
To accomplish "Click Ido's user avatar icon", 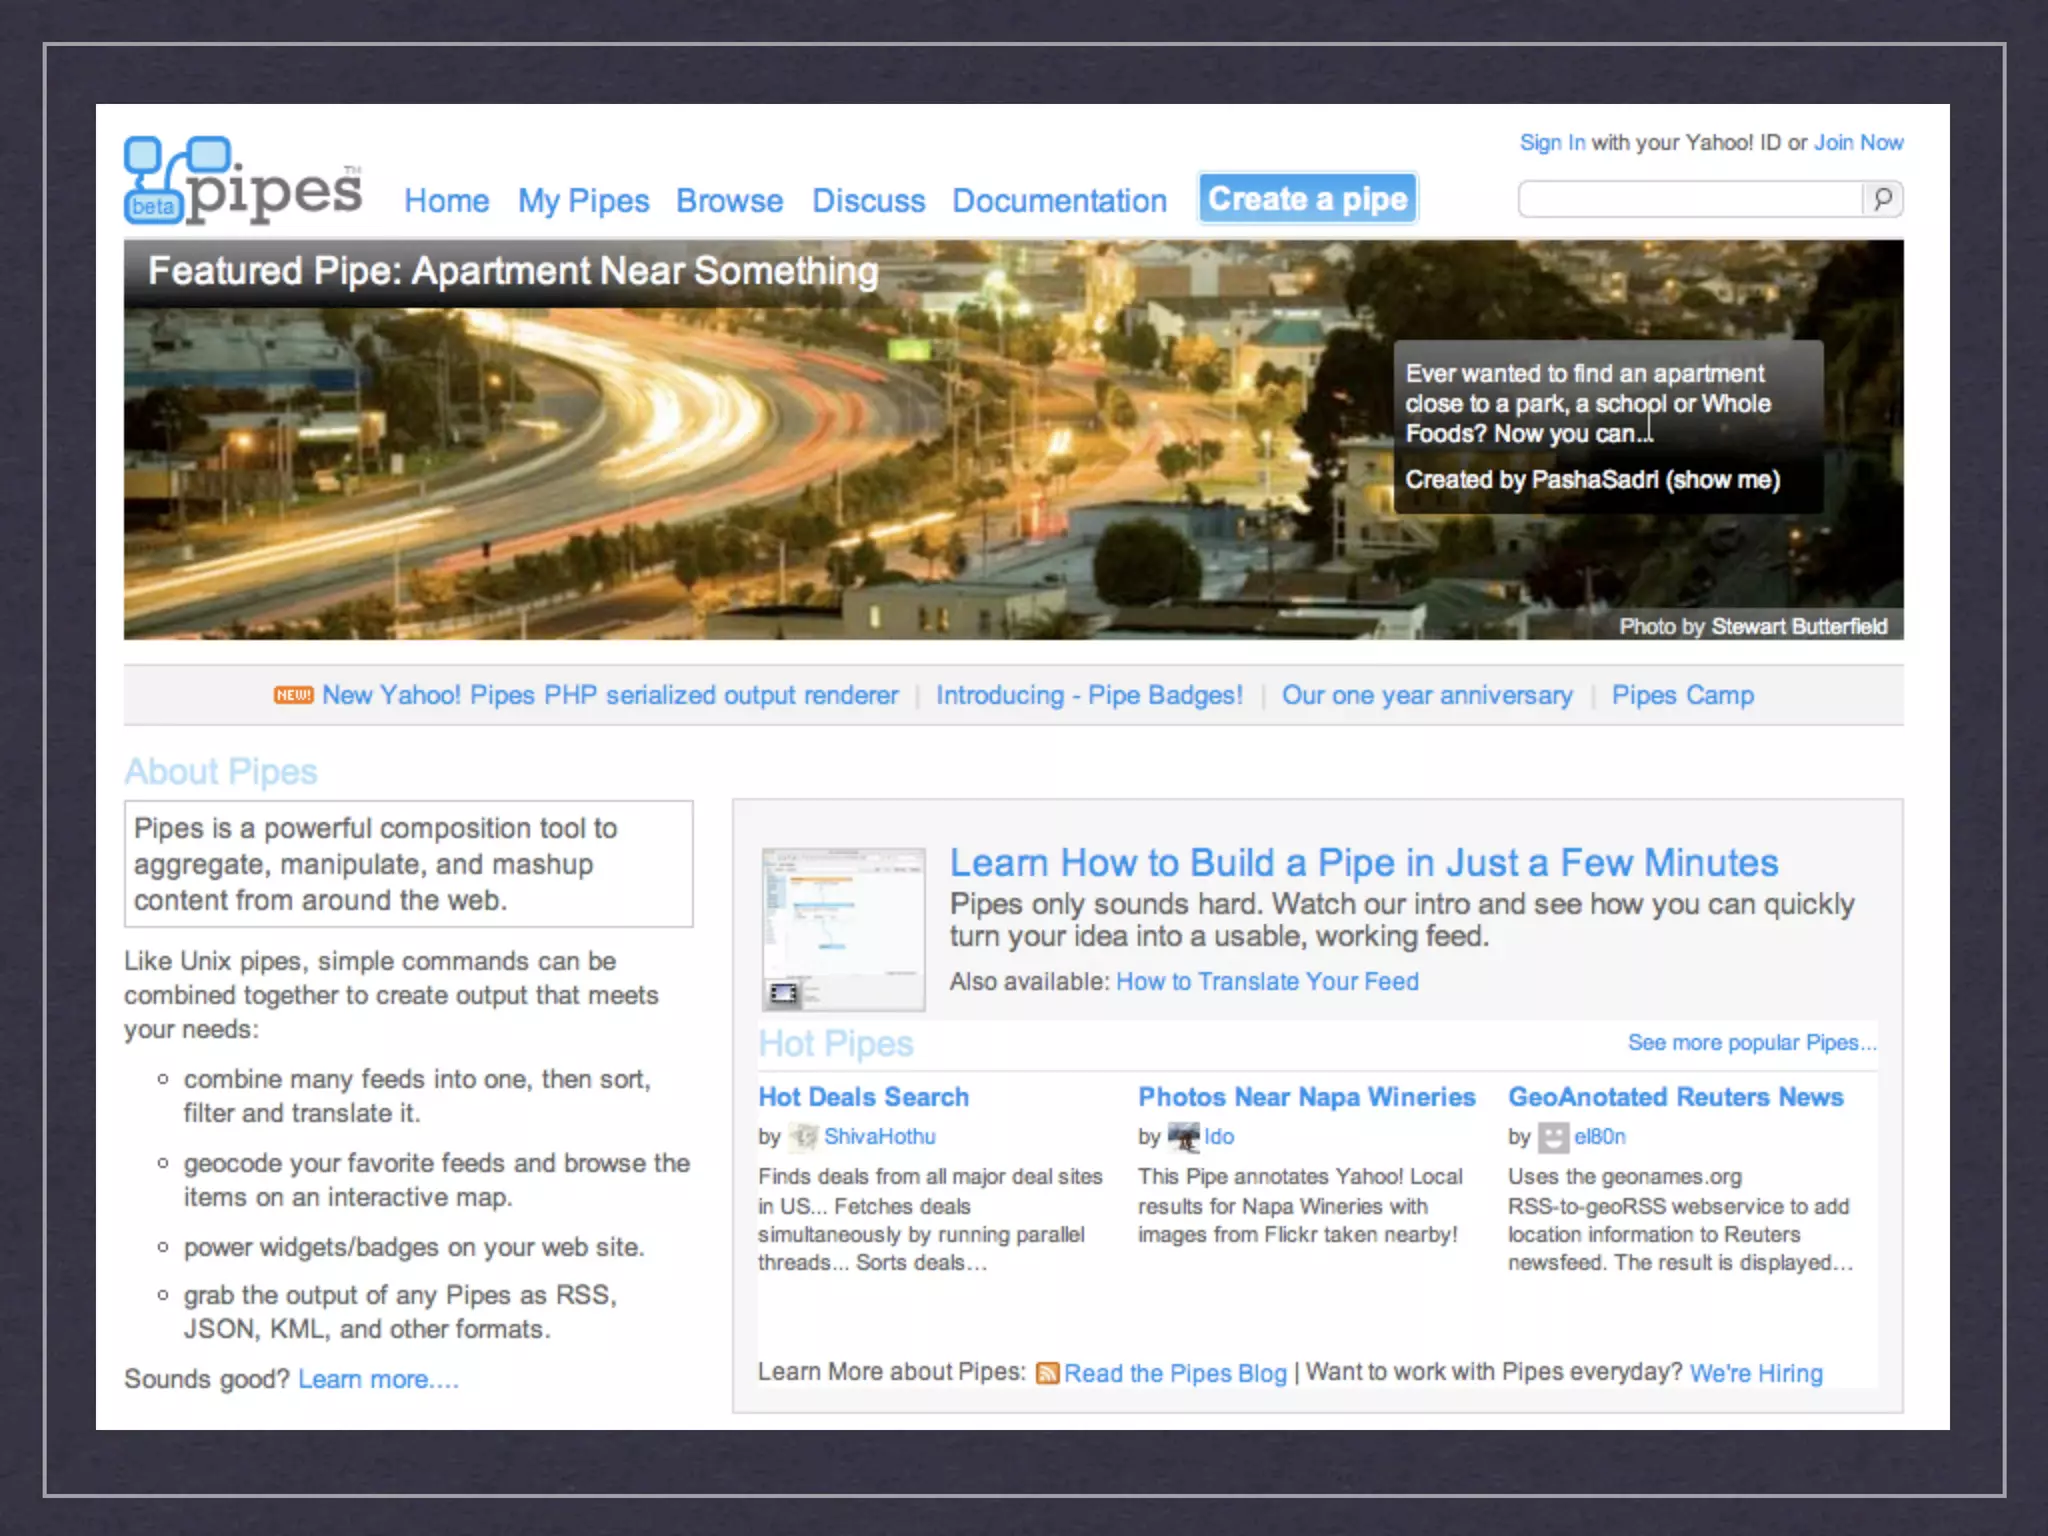I will point(1183,1137).
